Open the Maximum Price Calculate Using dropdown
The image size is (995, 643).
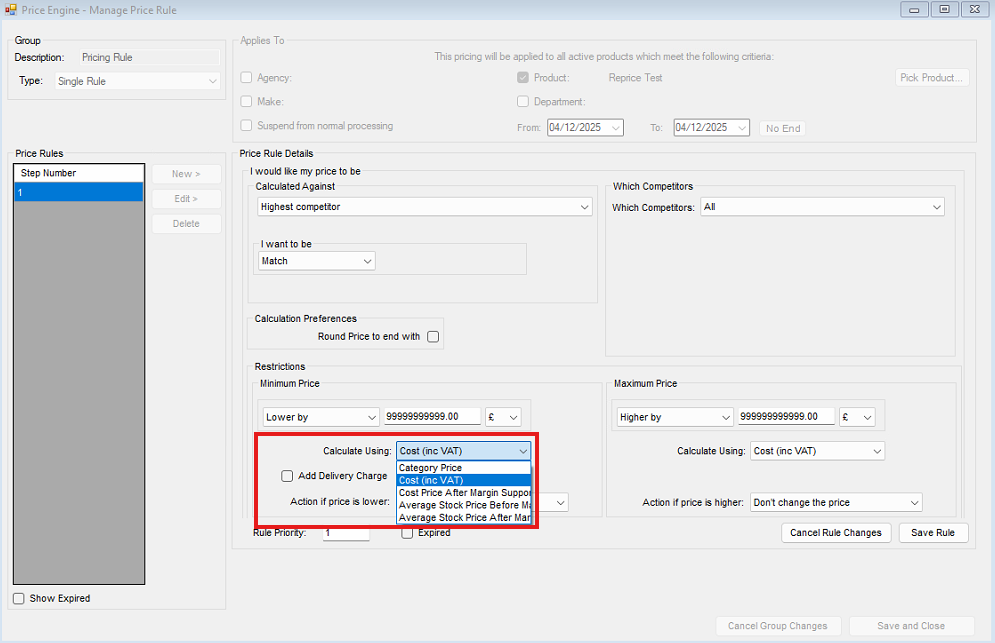click(817, 451)
